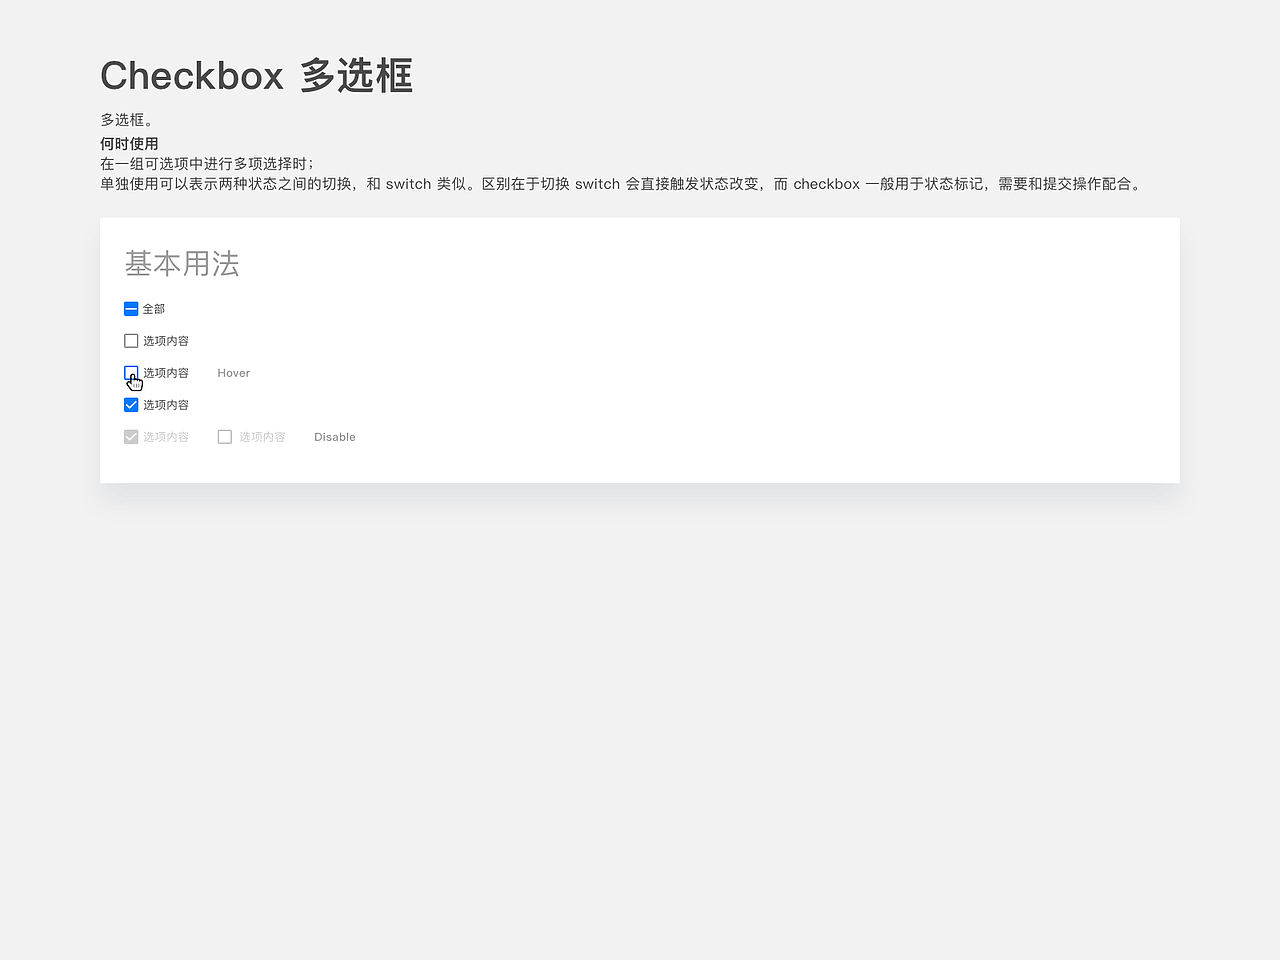Click the blue minus icon inside the 全部 checkbox
Image resolution: width=1280 pixels, height=960 pixels.
click(x=131, y=309)
